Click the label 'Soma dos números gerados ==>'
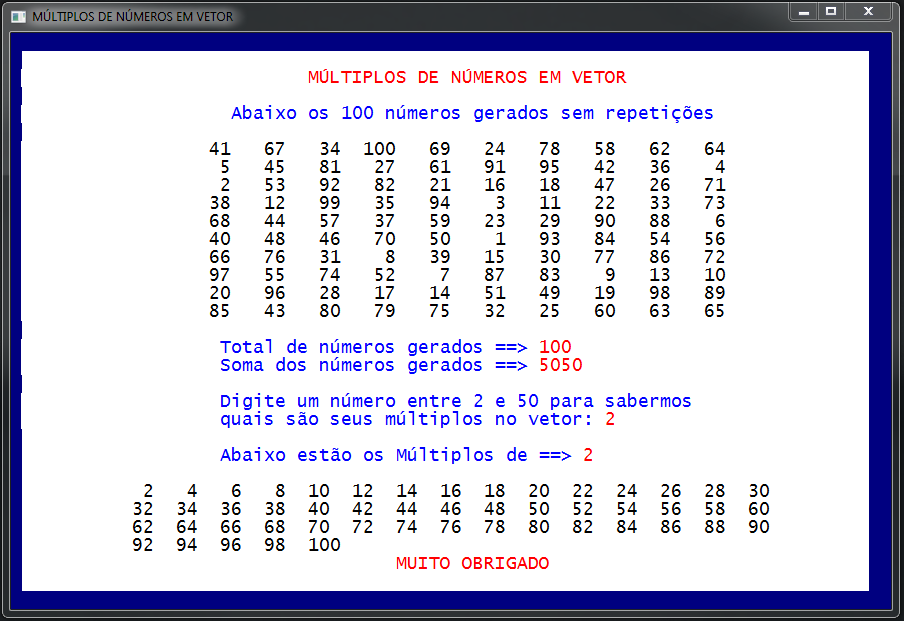This screenshot has width=904, height=621. pos(374,365)
